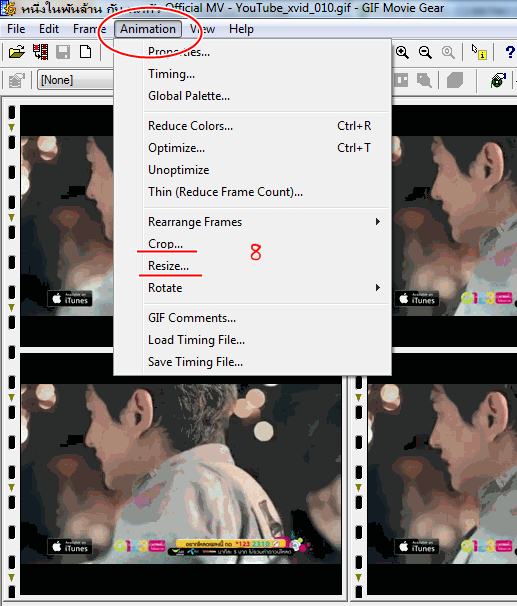This screenshot has width=517, height=606.
Task: Click the New blank document icon
Action: [85, 51]
